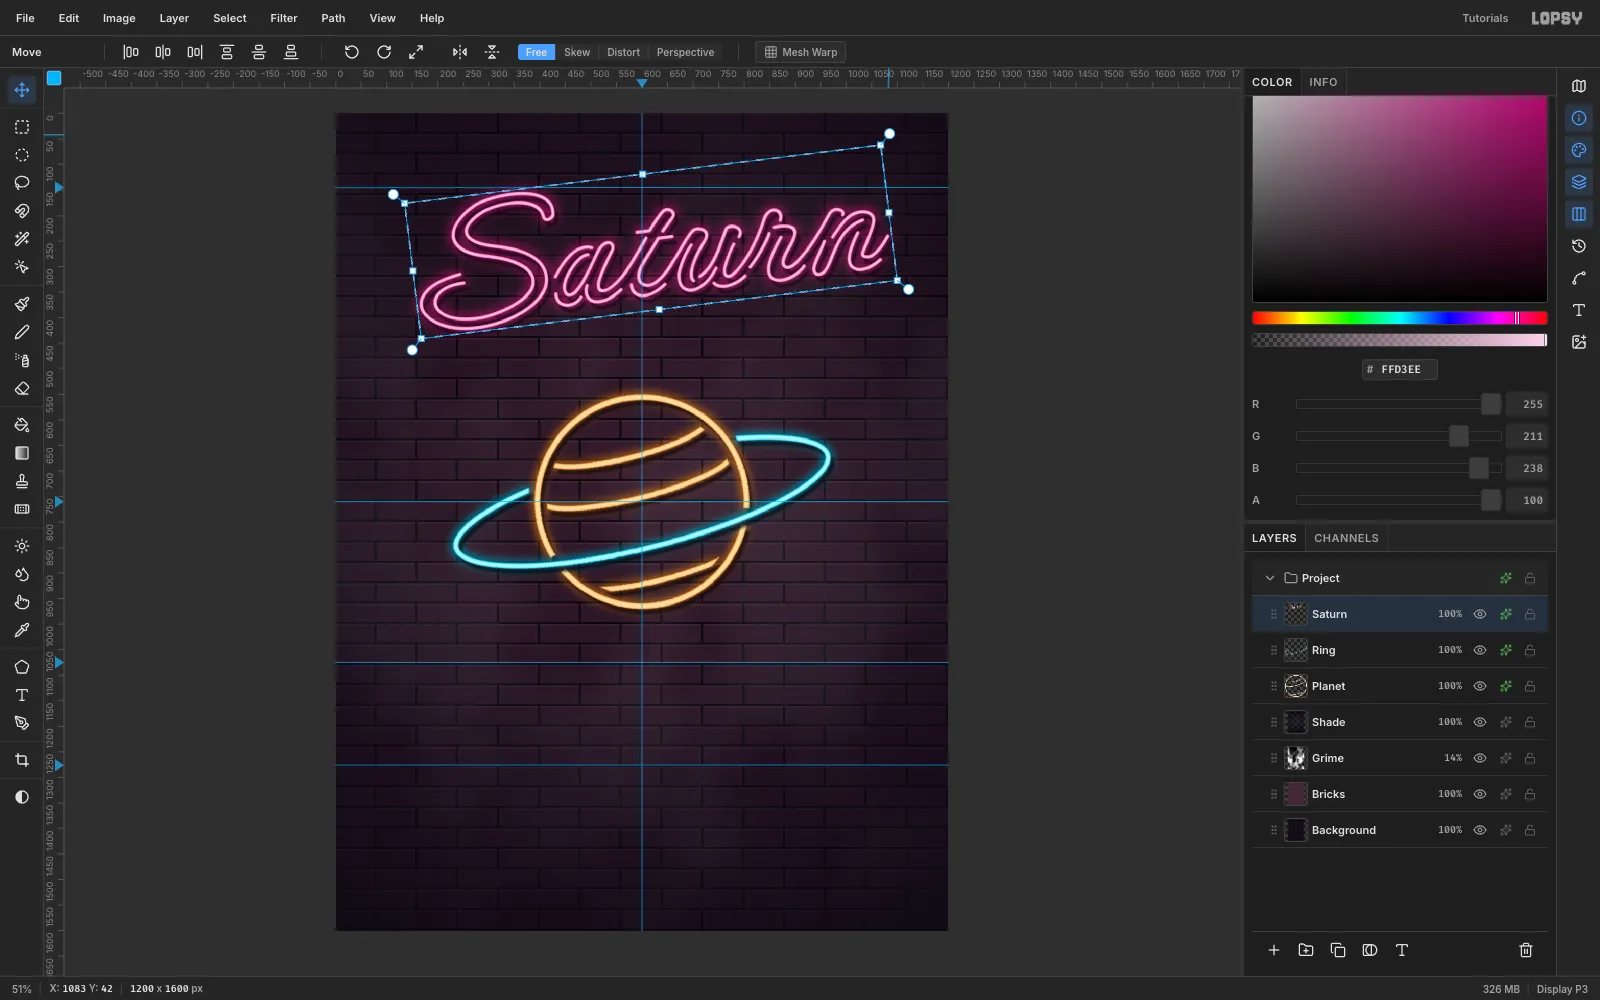The width and height of the screenshot is (1600, 1000).
Task: Select the Brush tool
Action: tap(22, 304)
